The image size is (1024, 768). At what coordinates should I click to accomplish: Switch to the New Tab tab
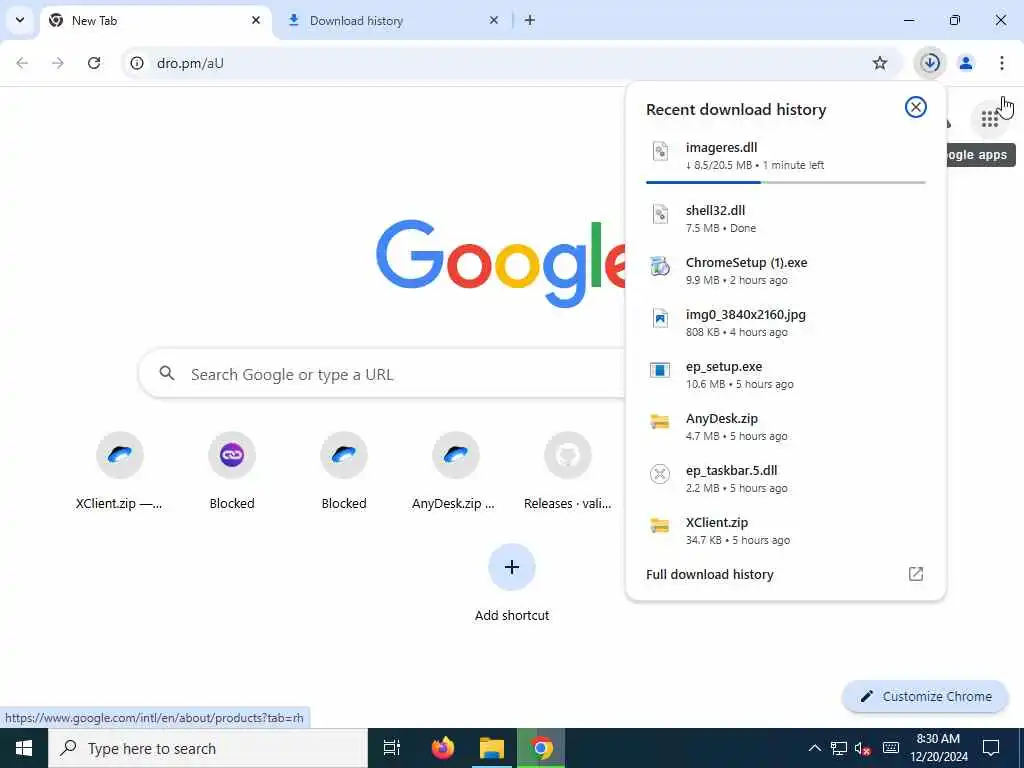pos(157,21)
